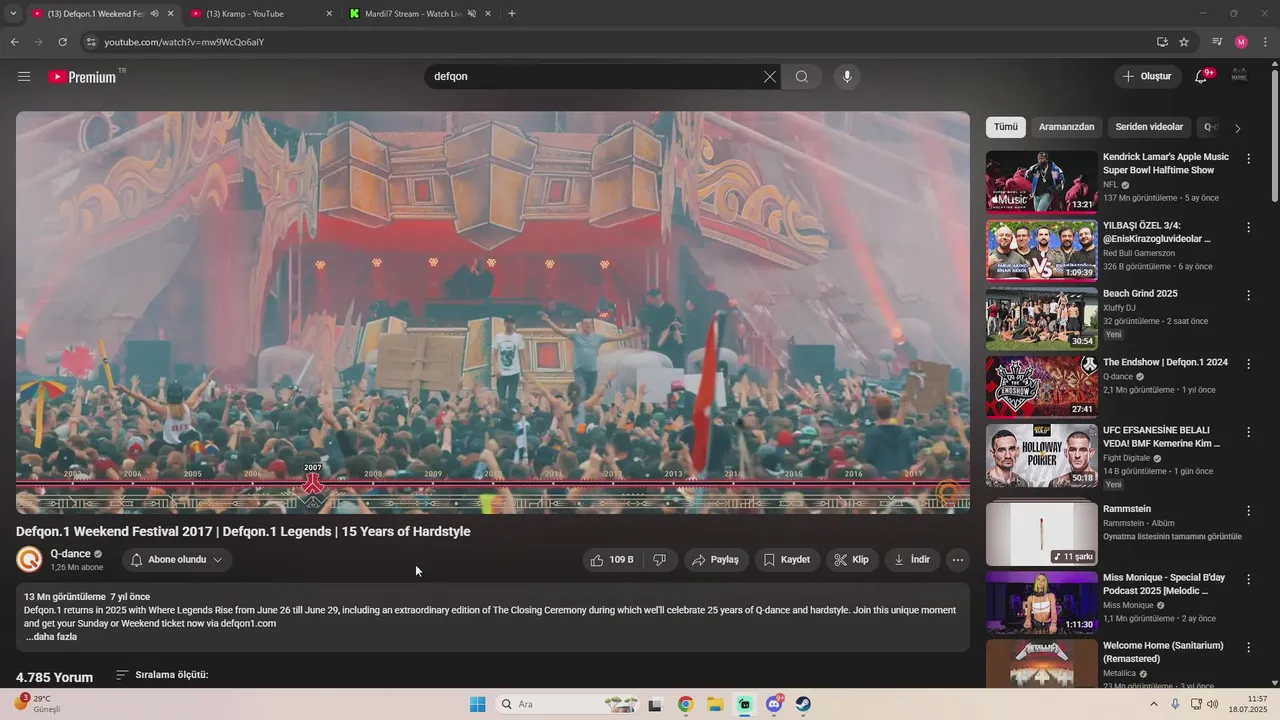This screenshot has width=1280, height=720.
Task: Start voice search with microphone
Action: (847, 77)
